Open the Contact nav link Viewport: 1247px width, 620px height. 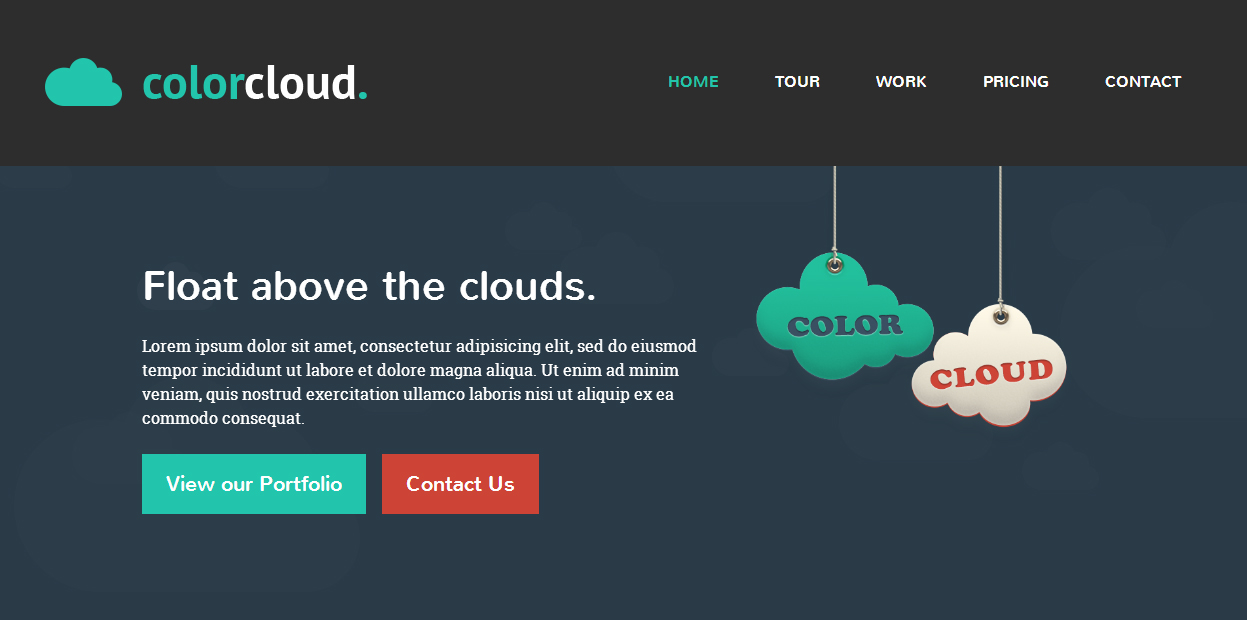tap(1143, 82)
